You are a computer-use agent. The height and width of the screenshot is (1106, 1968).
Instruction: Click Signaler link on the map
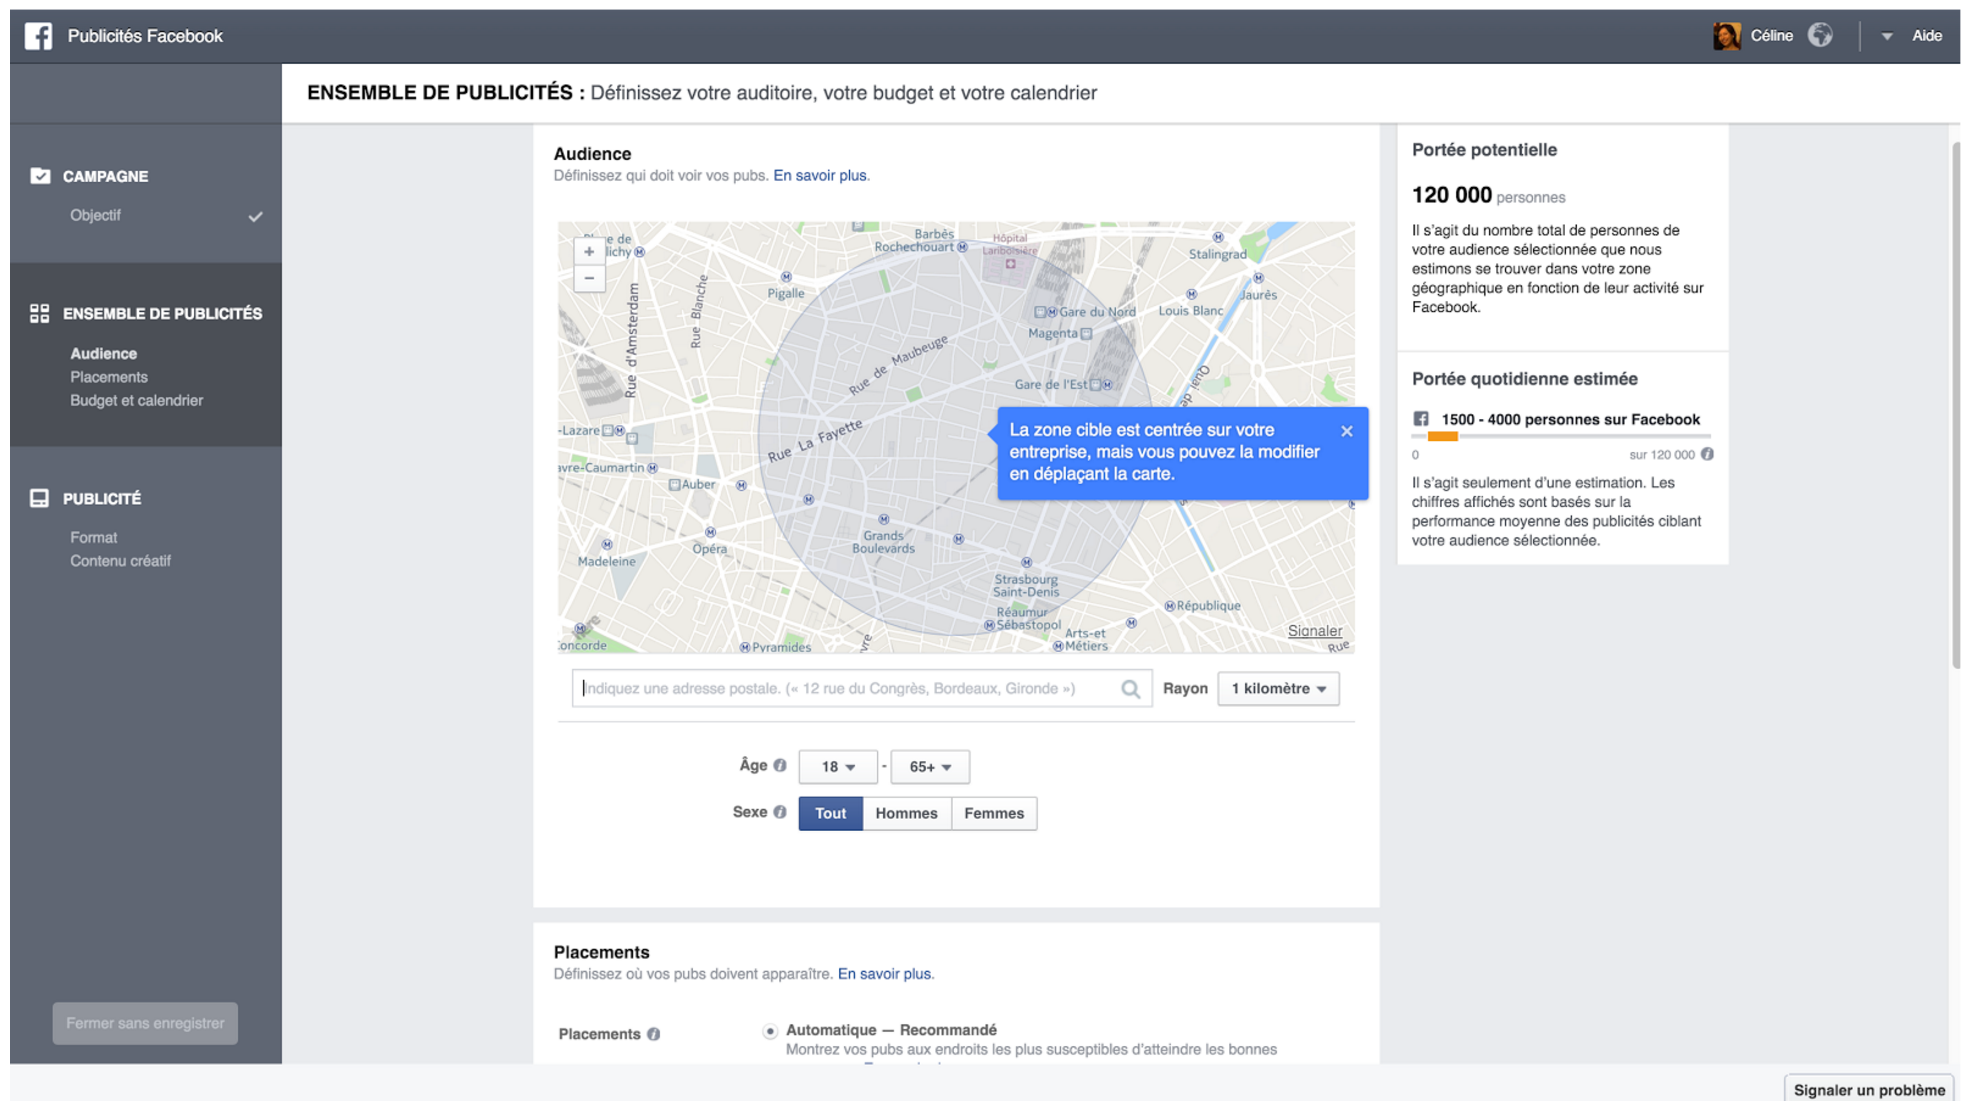[x=1314, y=631]
